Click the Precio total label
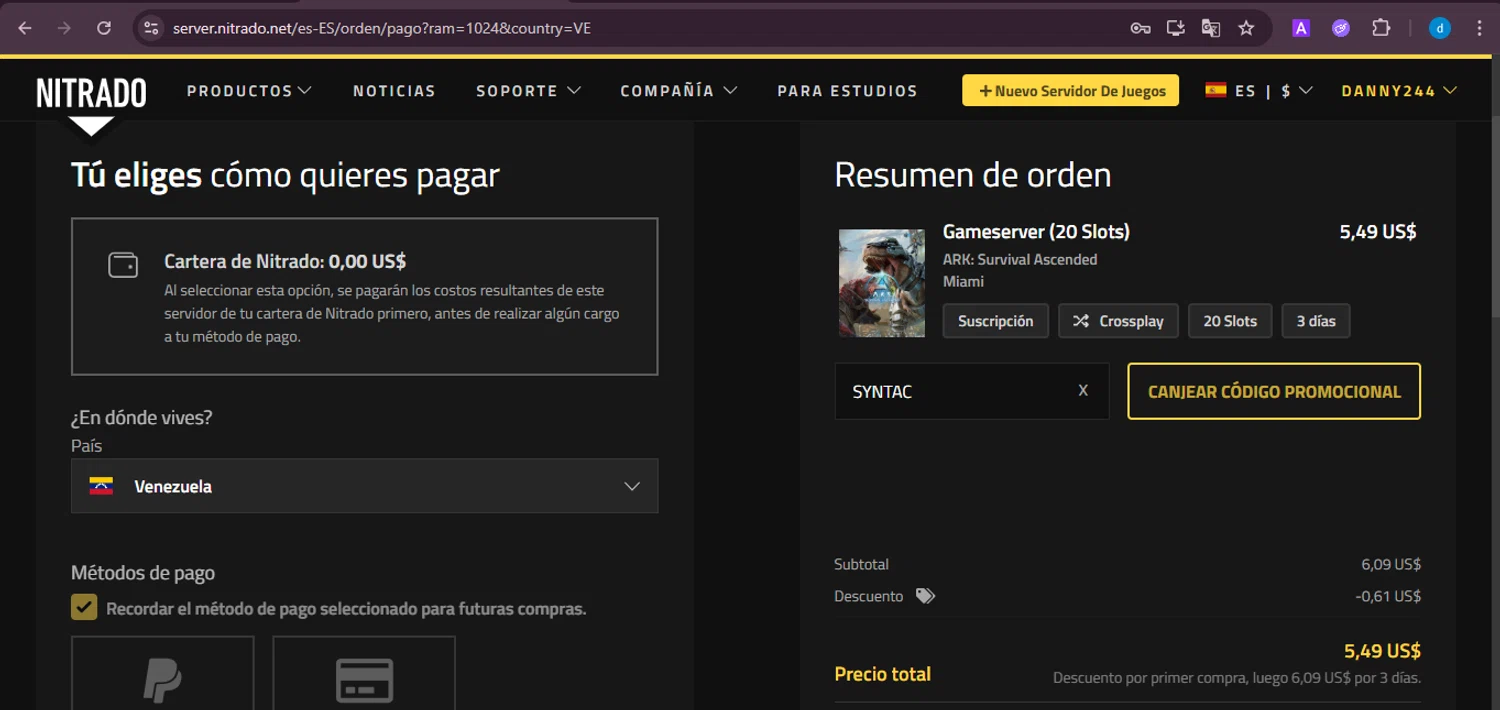 coord(882,674)
